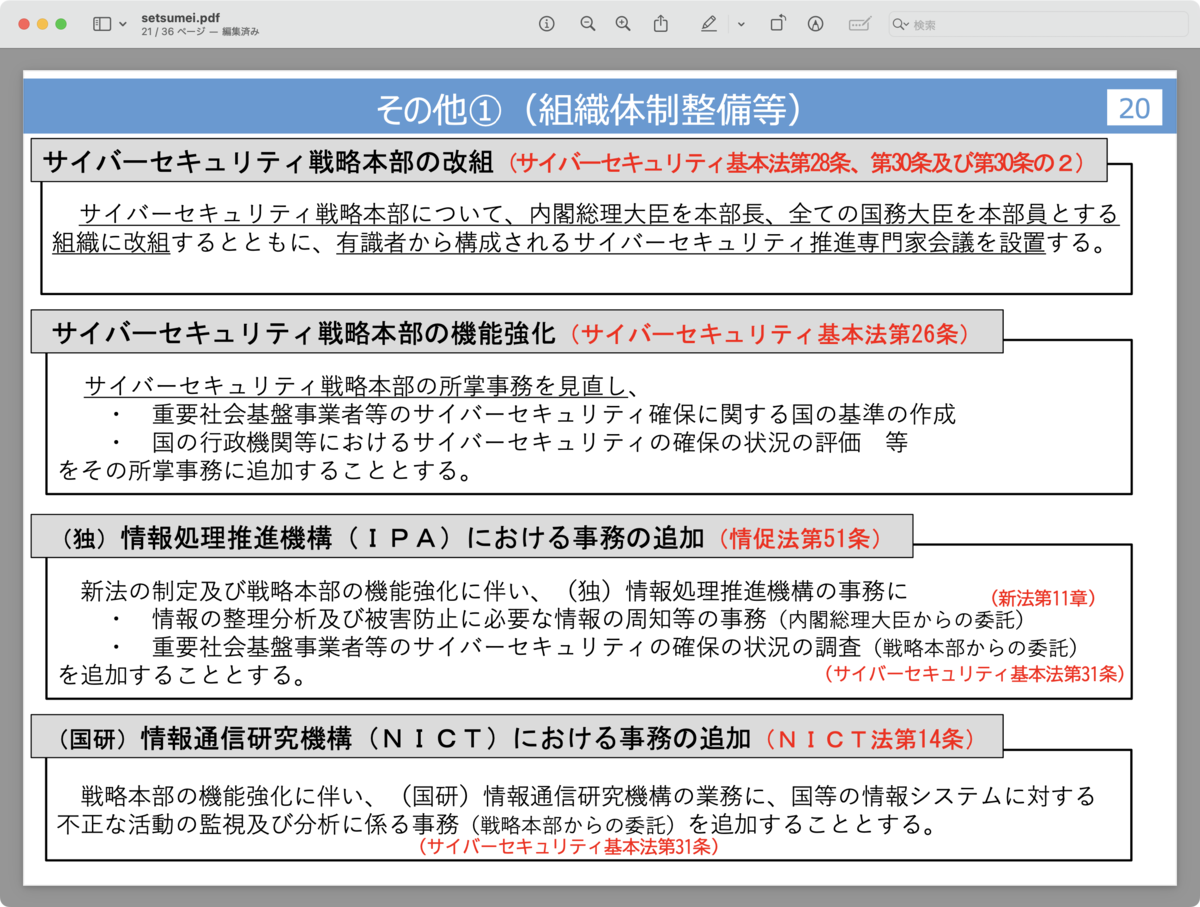The image size is (1200, 907).
Task: Click the page number 20 box
Action: [x=1134, y=108]
